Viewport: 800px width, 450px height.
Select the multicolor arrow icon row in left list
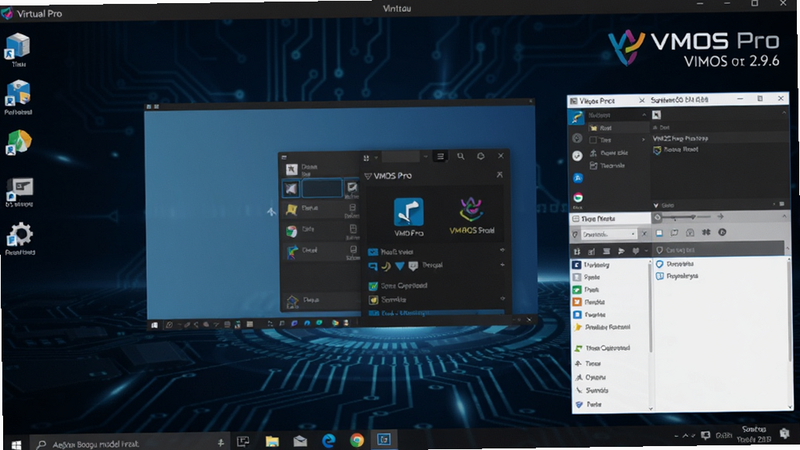click(321, 252)
